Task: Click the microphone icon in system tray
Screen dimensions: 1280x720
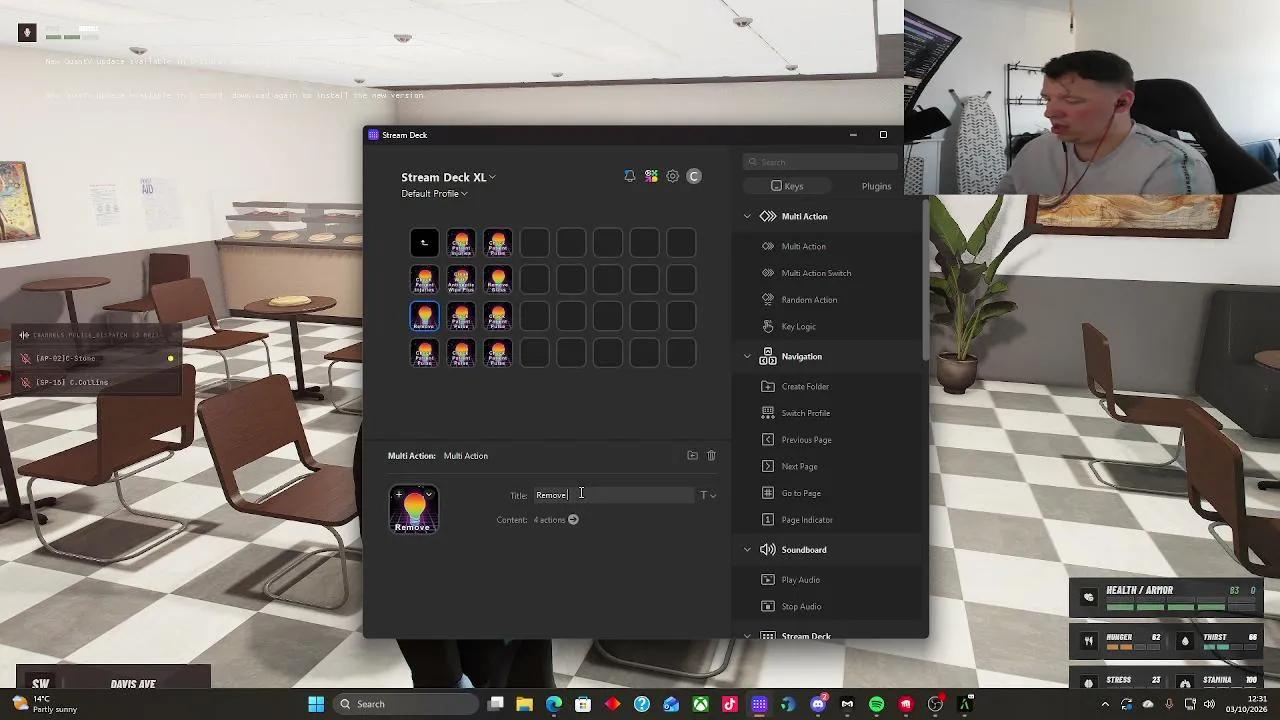Action: point(1169,704)
